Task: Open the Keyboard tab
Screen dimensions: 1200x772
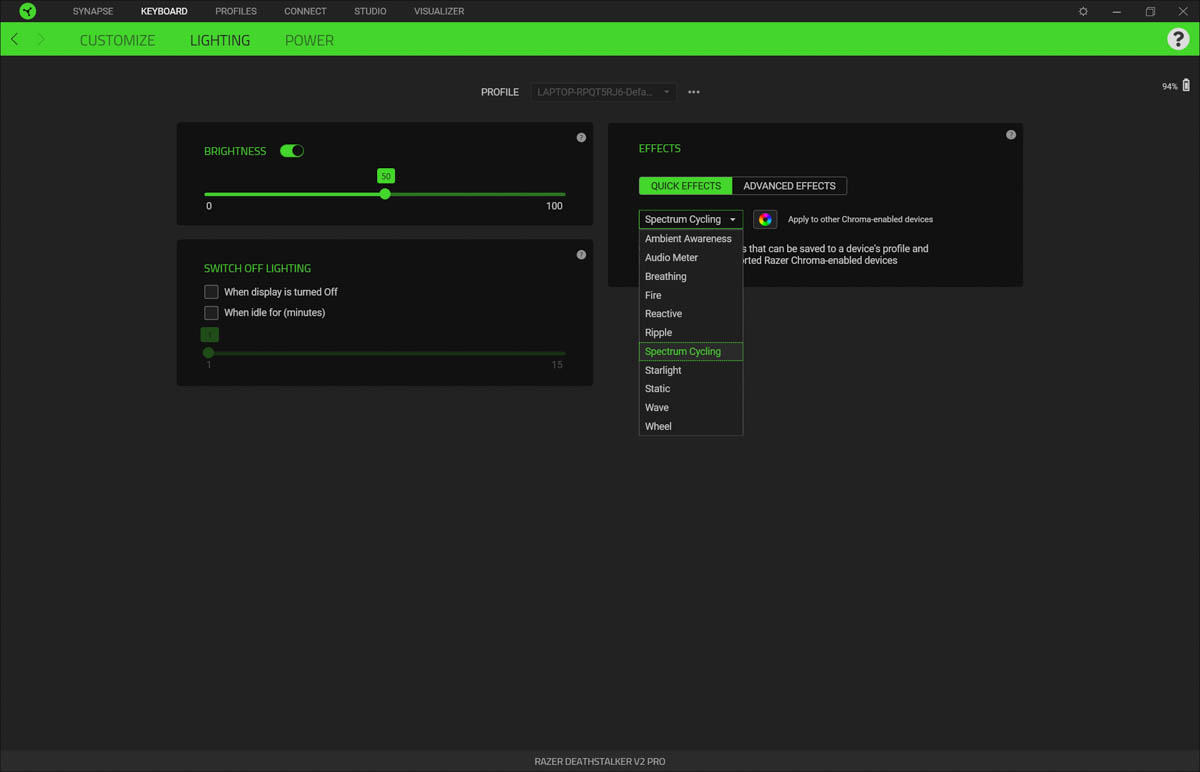Action: [164, 11]
